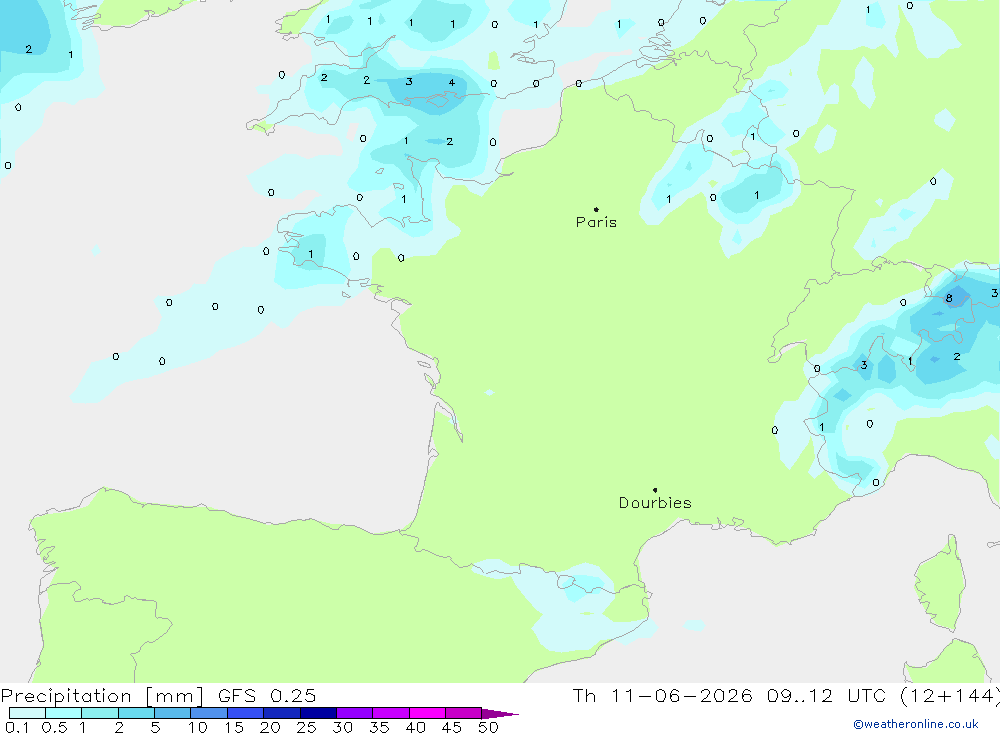Pick the 0.5–1 mm legend color swatch

[64, 713]
